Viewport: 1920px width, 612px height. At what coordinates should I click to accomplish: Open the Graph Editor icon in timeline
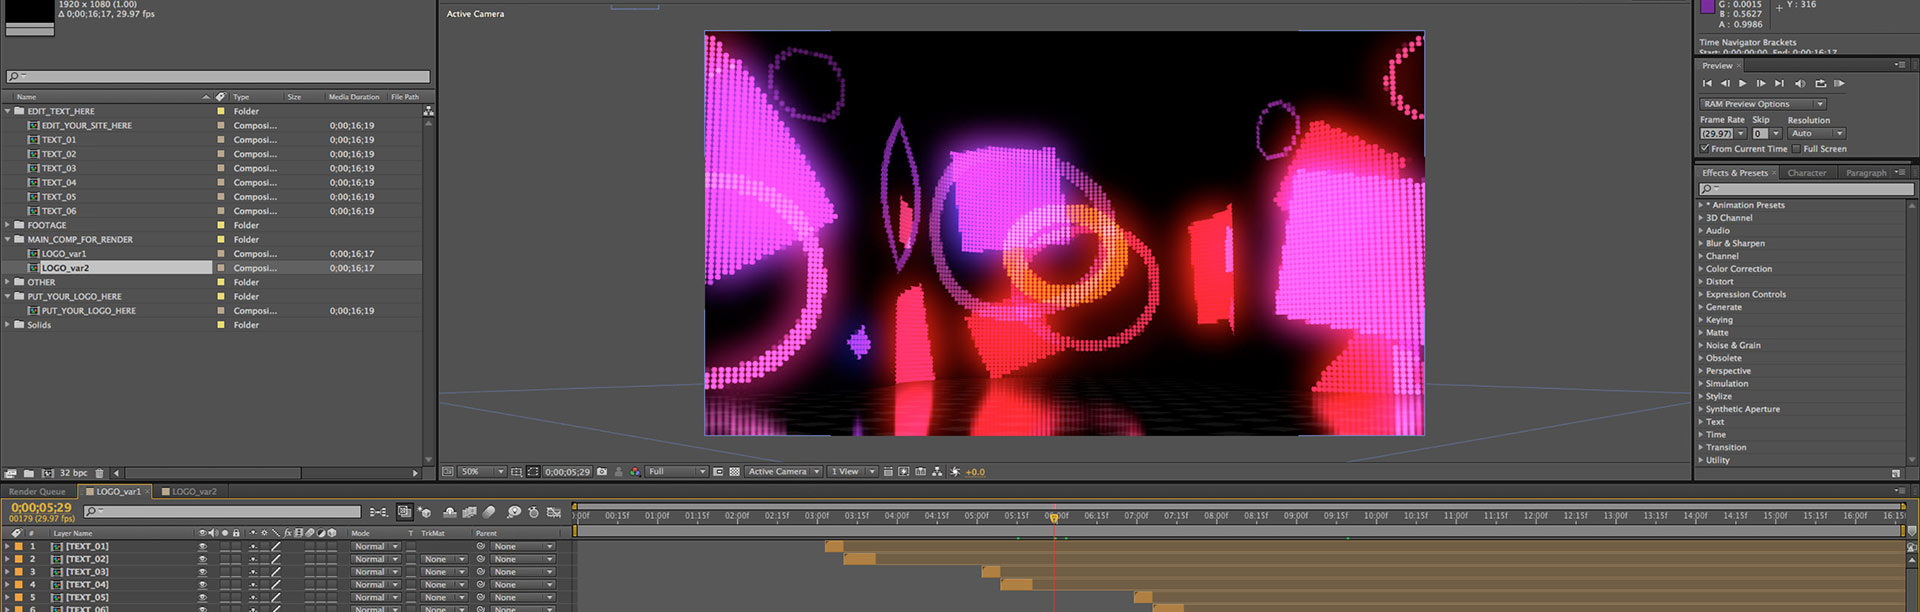[553, 512]
